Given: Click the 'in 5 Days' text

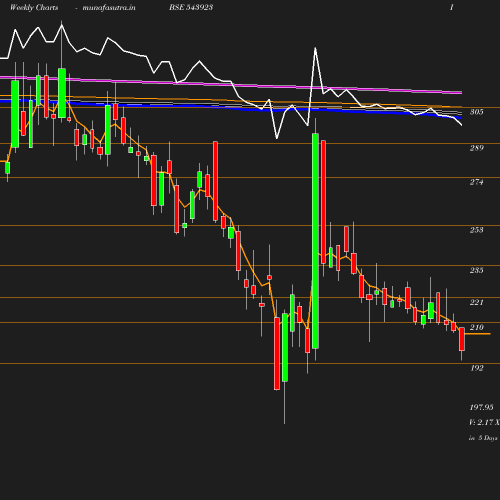Looking at the screenshot, I should tap(483, 438).
